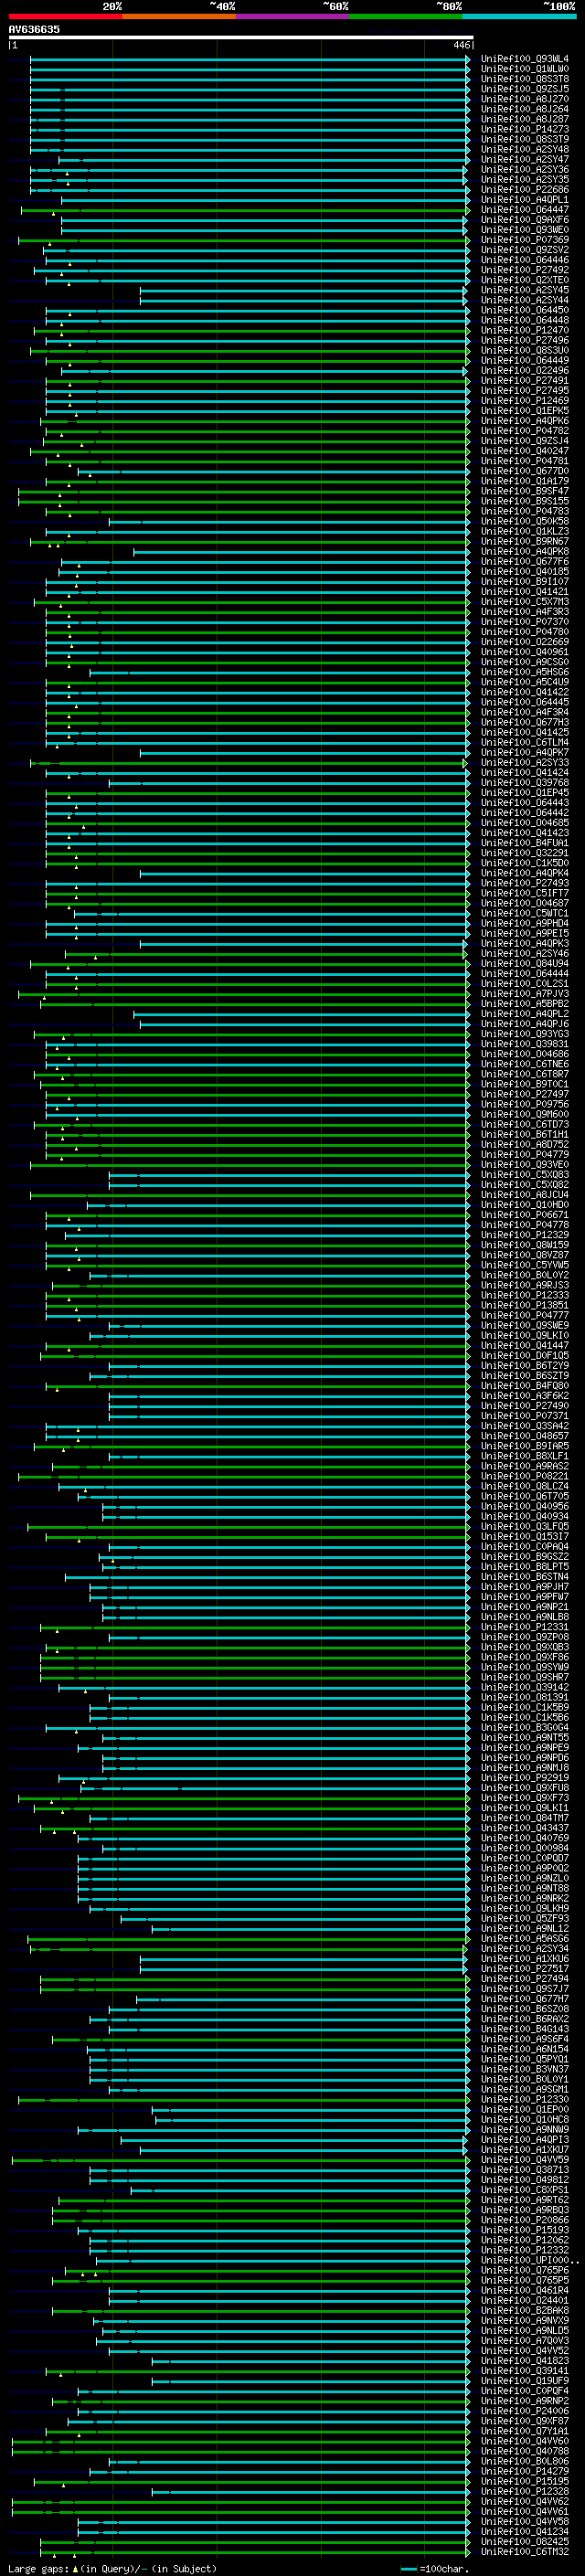Screen dimensions: 585x2576
Task: Open hit UniRef100_Q93WL4
Action: click(x=525, y=59)
